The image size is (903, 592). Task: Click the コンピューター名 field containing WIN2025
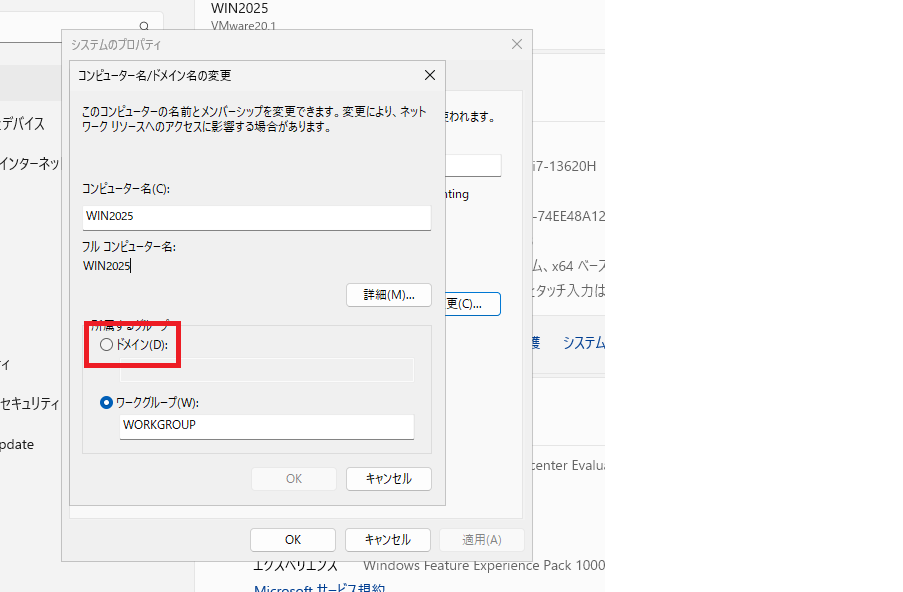tap(257, 216)
